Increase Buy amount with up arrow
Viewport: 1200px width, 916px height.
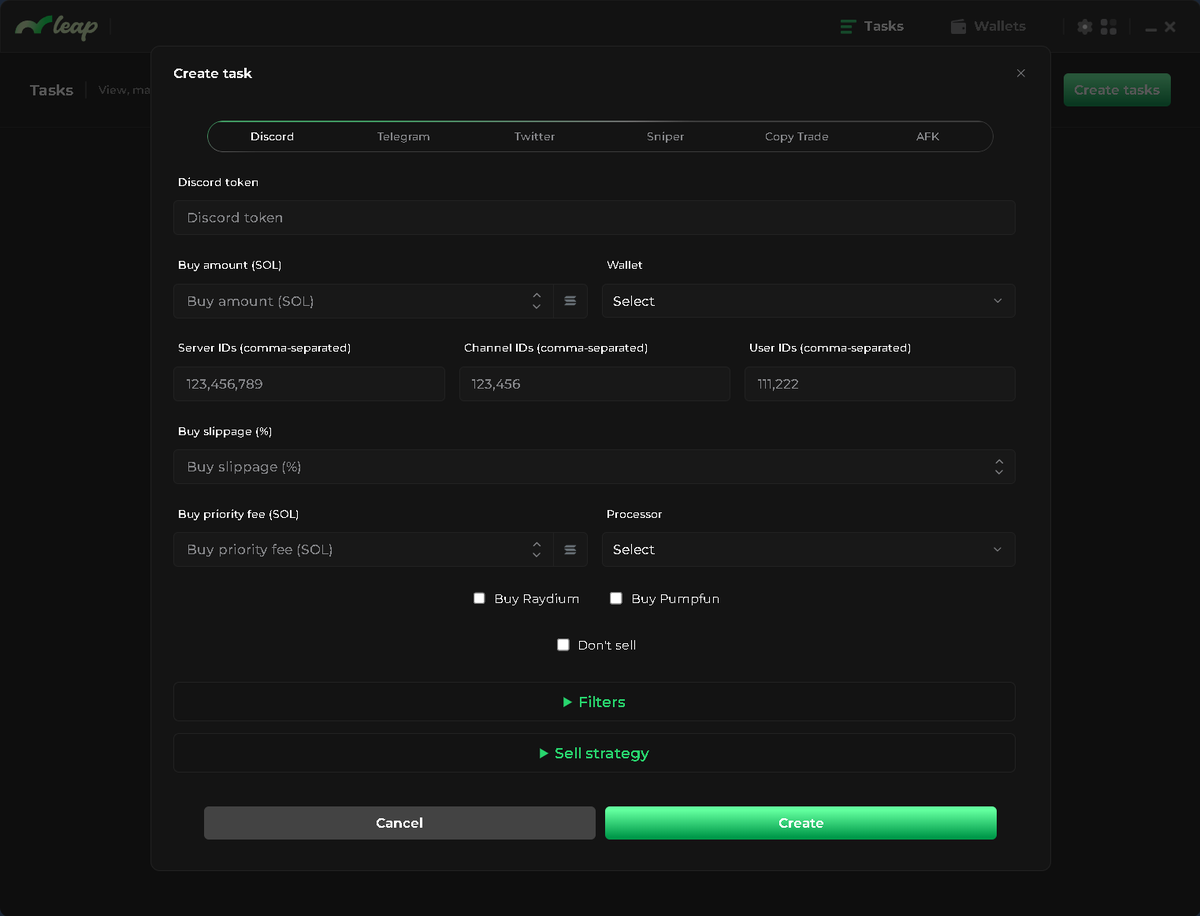tap(537, 295)
